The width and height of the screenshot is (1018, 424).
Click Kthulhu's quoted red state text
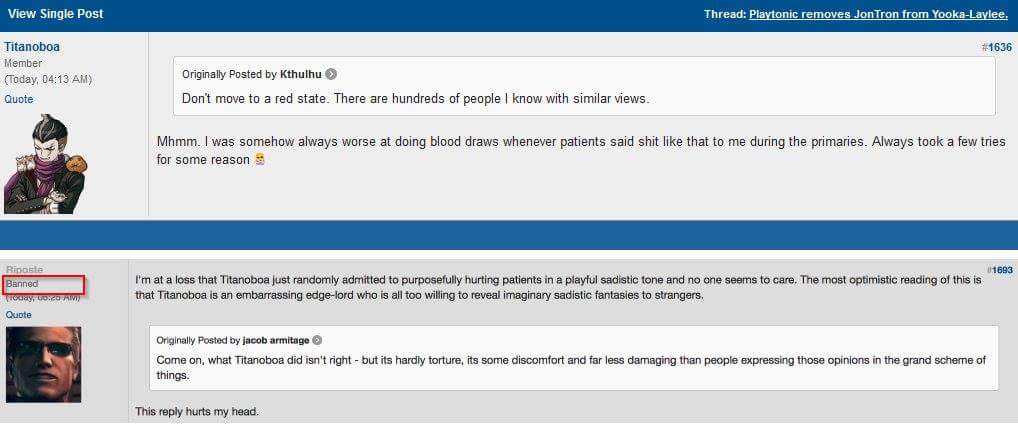coord(416,99)
